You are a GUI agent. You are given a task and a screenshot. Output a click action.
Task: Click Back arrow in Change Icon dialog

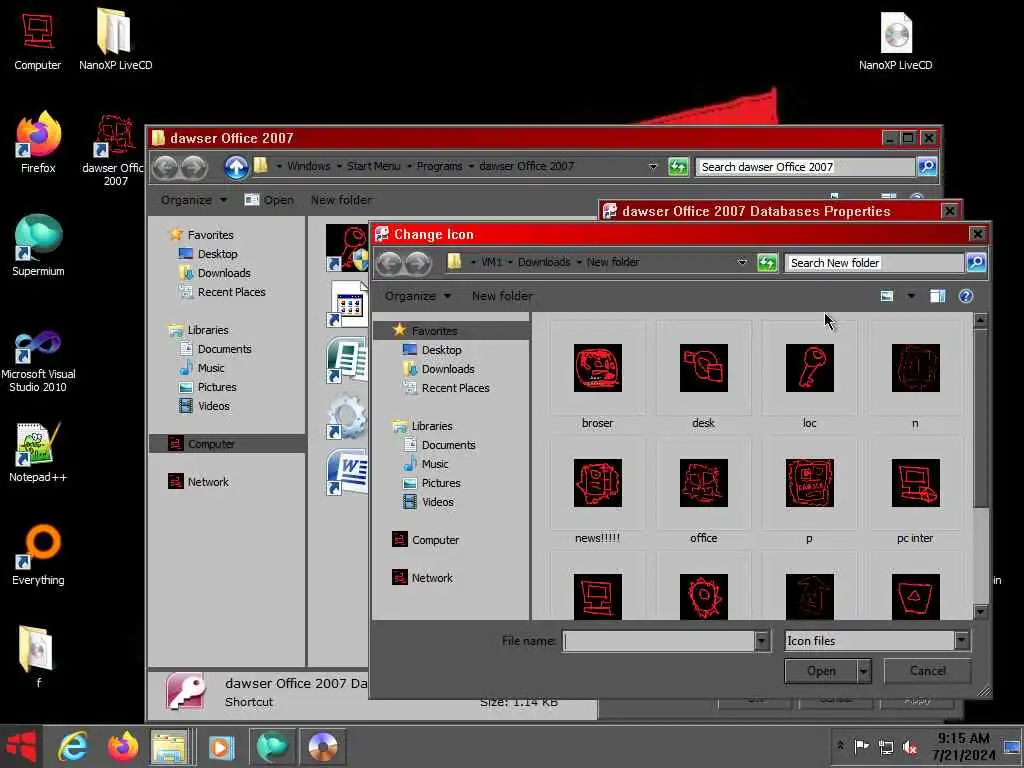390,263
